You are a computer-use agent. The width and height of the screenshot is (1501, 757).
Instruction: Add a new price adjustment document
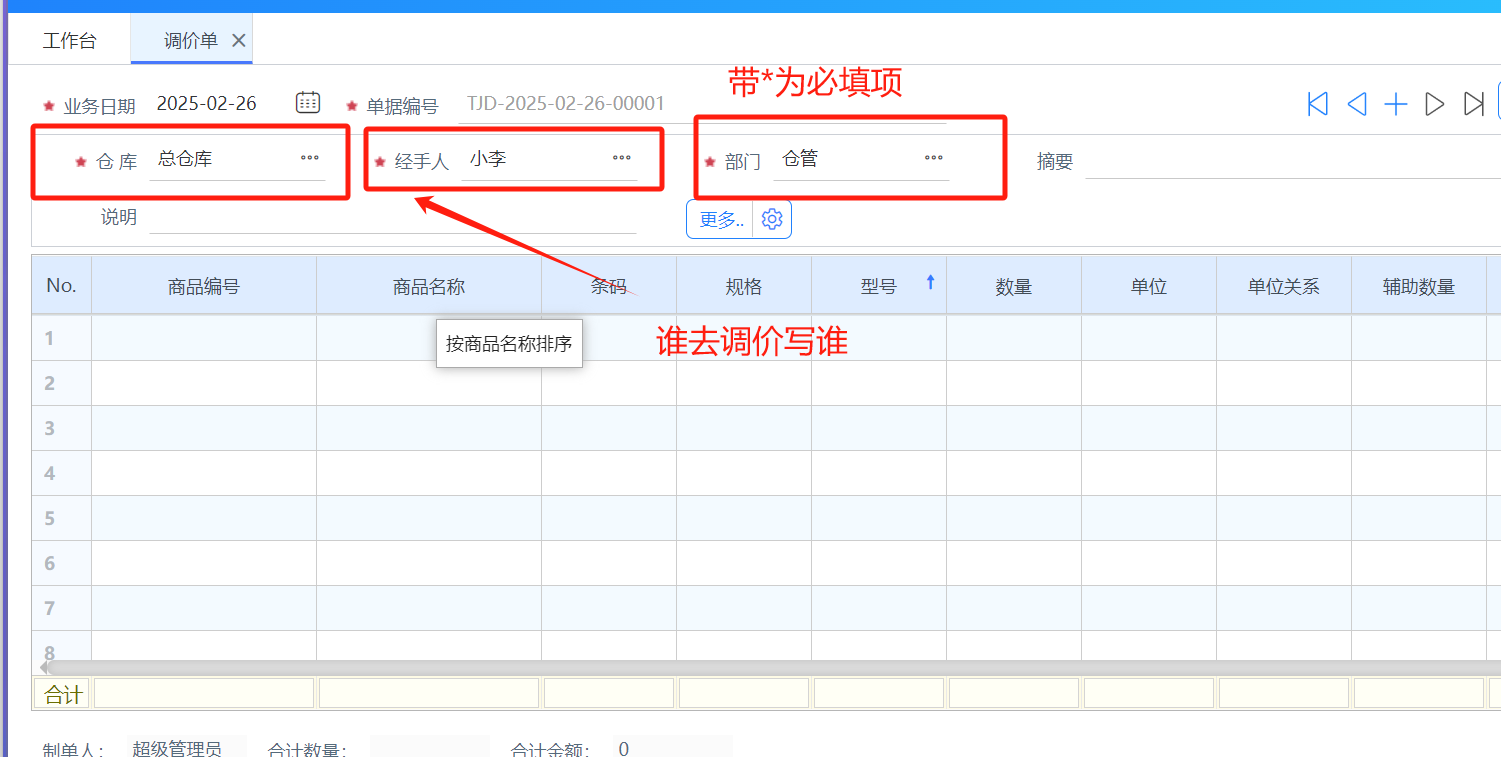(1396, 104)
